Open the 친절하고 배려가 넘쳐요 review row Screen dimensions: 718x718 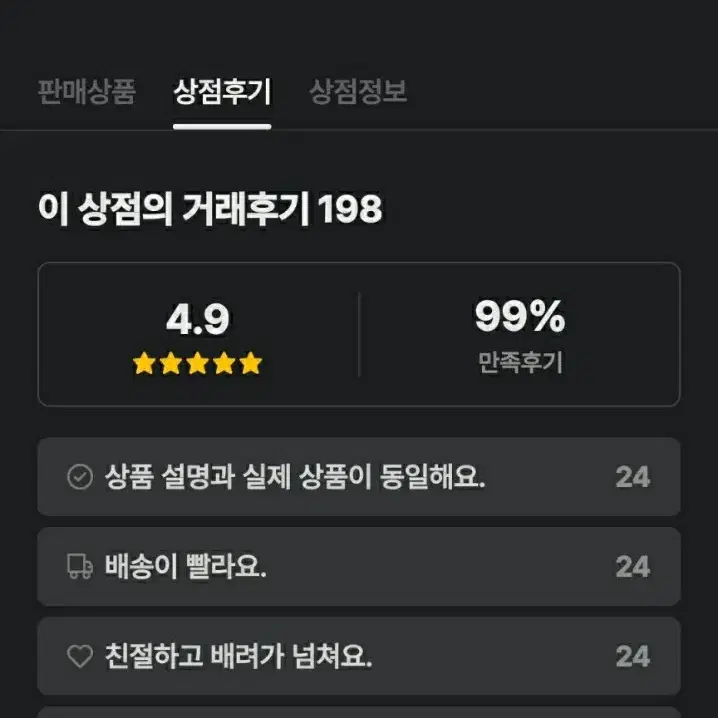click(x=359, y=656)
